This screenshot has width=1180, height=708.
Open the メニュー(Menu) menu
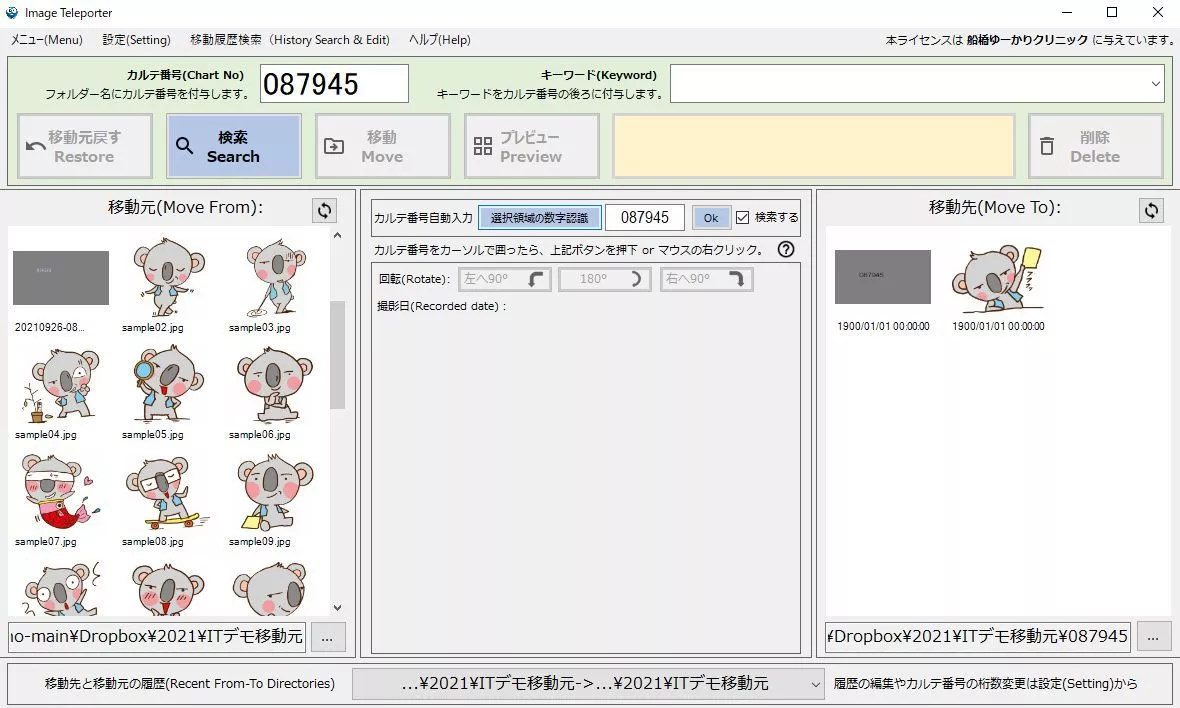tap(47, 40)
